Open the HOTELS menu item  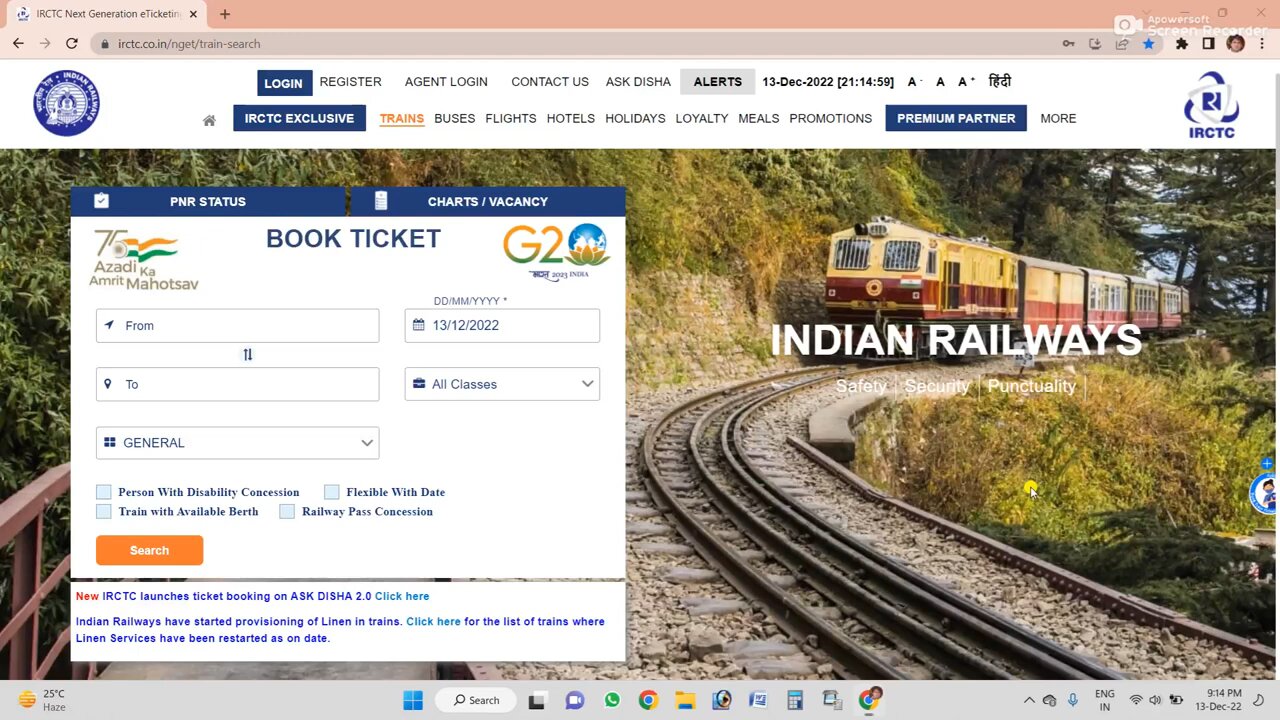[571, 118]
